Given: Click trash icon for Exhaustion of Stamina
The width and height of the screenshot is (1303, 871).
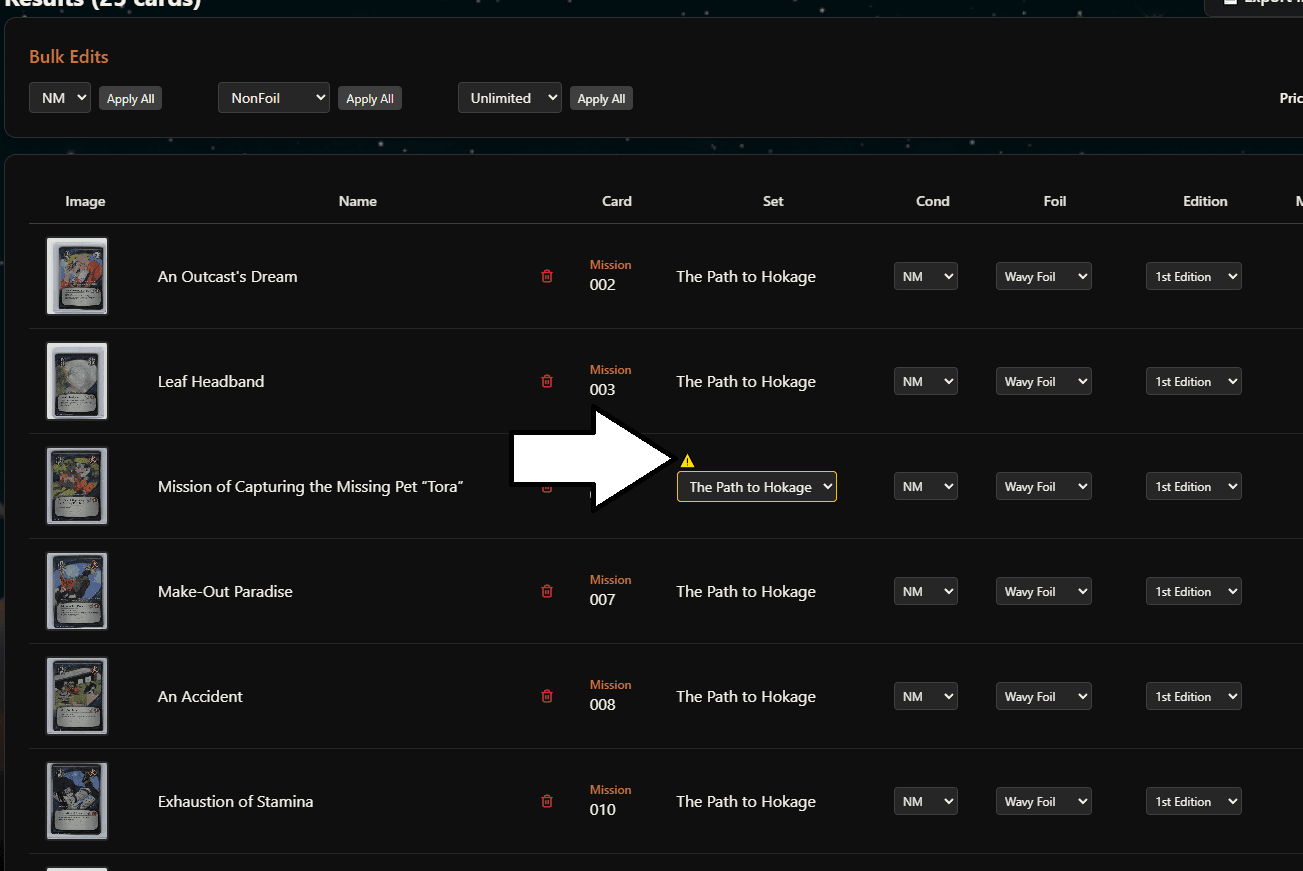Looking at the screenshot, I should (547, 801).
